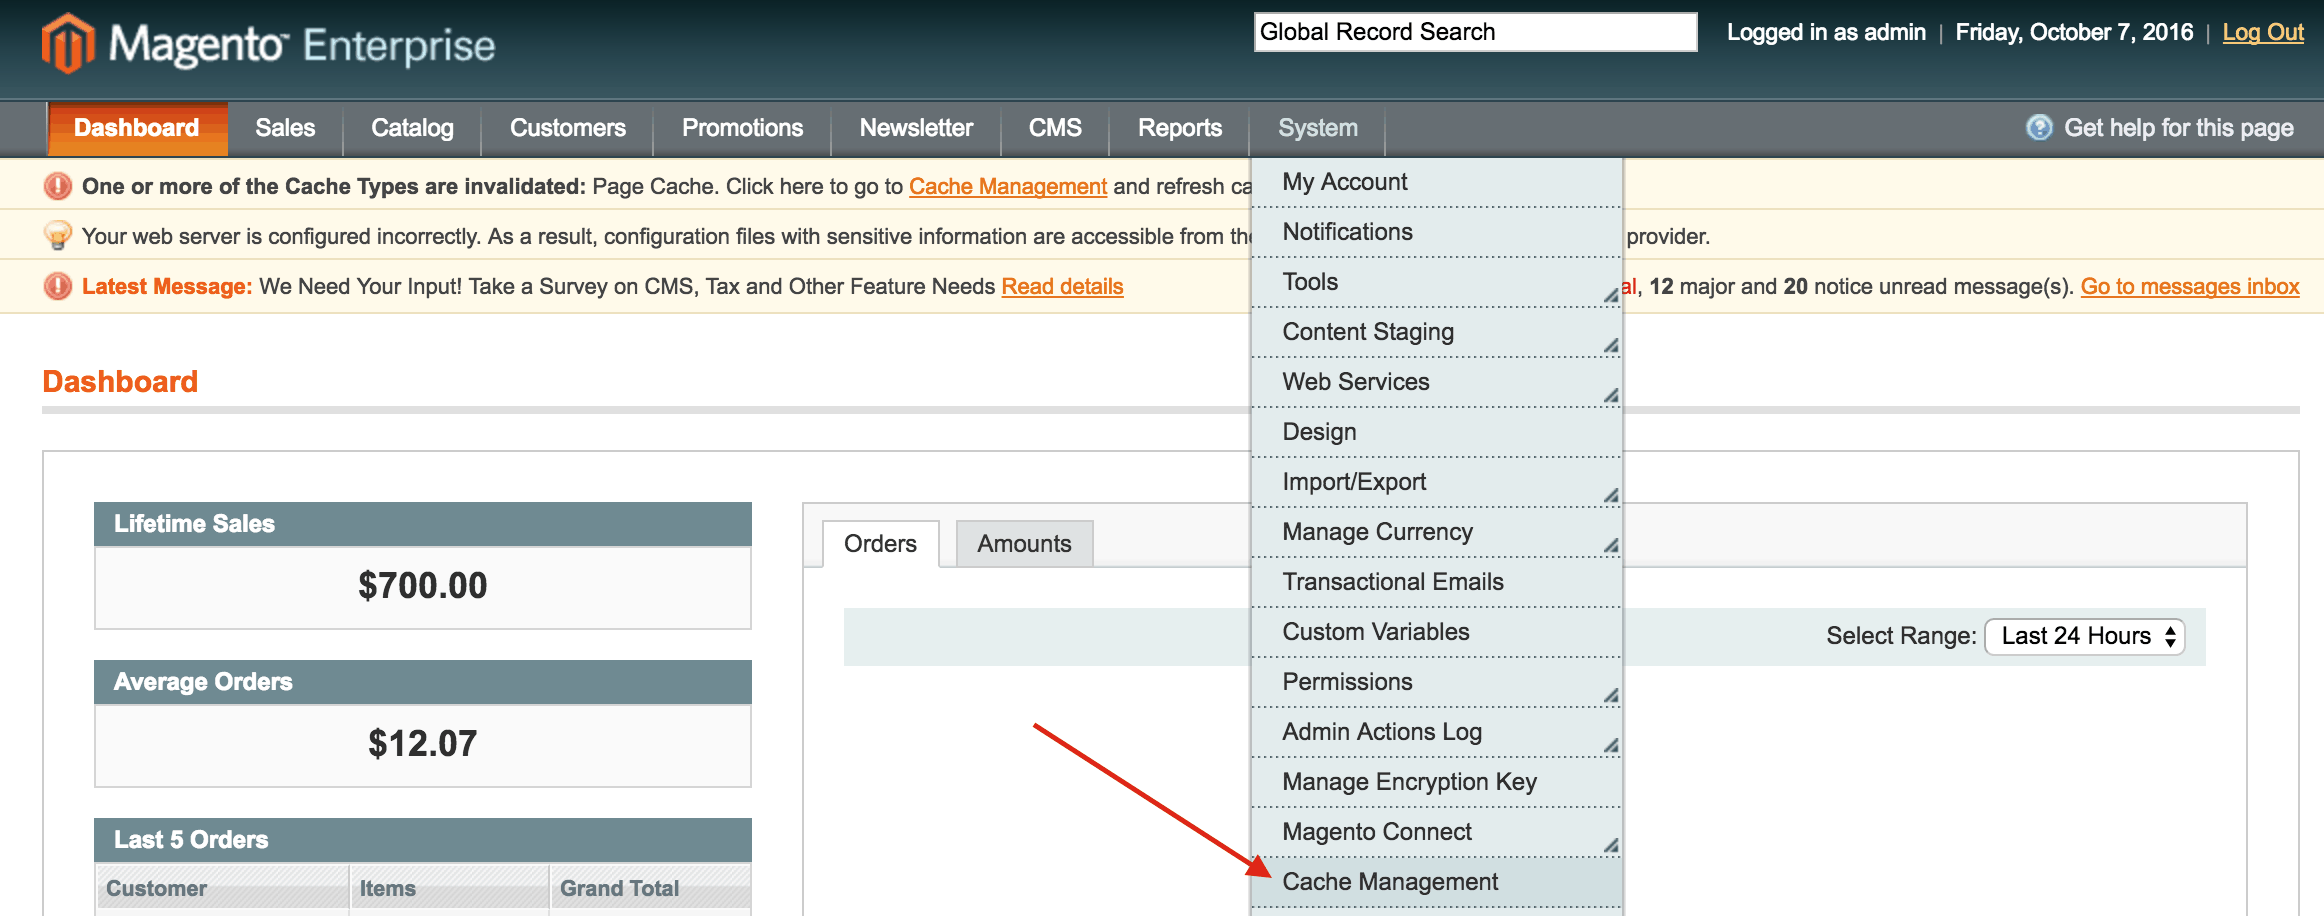The width and height of the screenshot is (2324, 916).
Task: Select Cache Management from the System menu
Action: click(1391, 881)
